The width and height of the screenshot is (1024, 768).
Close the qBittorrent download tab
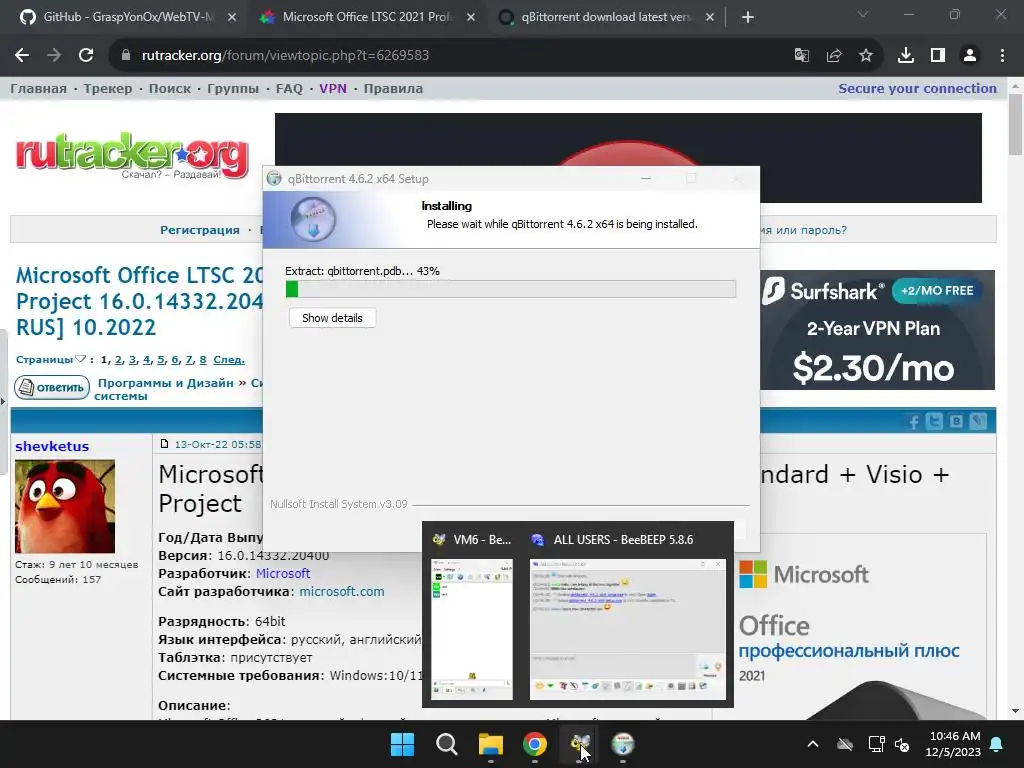(x=710, y=18)
